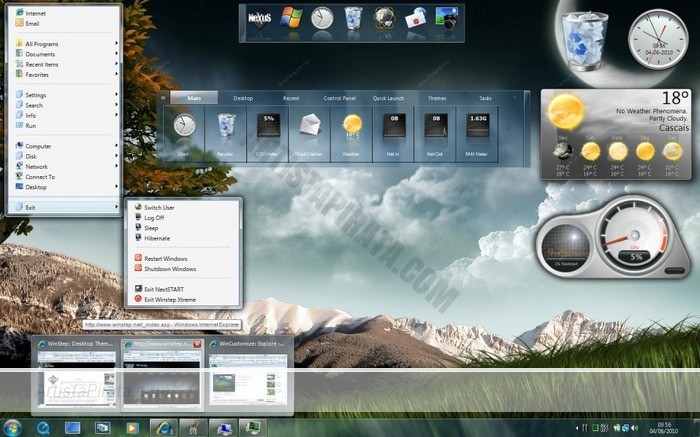The height and width of the screenshot is (437, 700).
Task: Select the Quick Launch shelf tab
Action: 388,98
